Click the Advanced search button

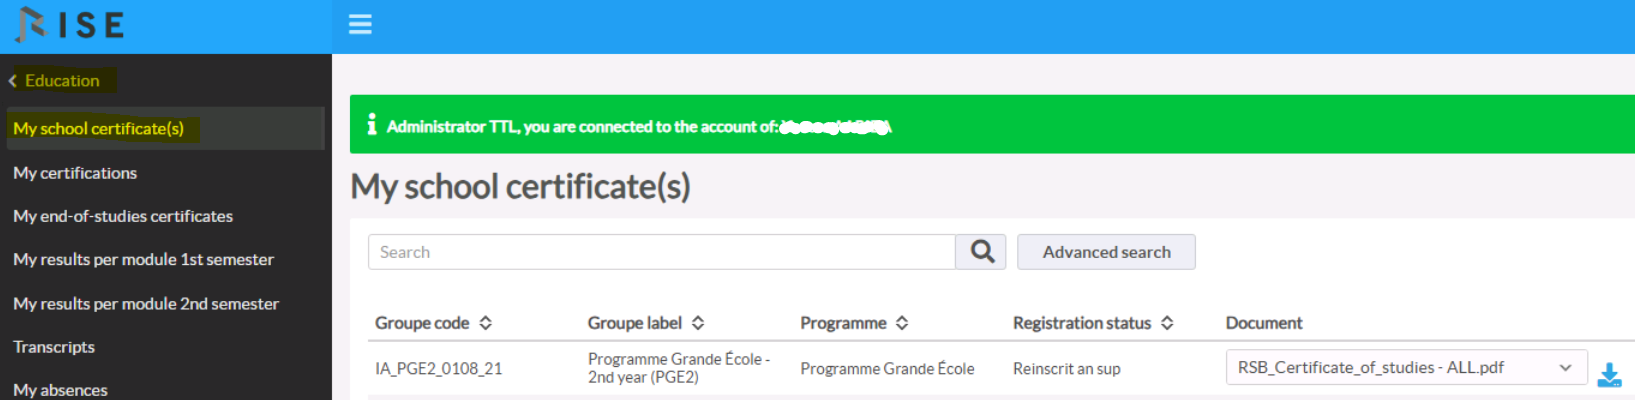pyautogui.click(x=1106, y=252)
